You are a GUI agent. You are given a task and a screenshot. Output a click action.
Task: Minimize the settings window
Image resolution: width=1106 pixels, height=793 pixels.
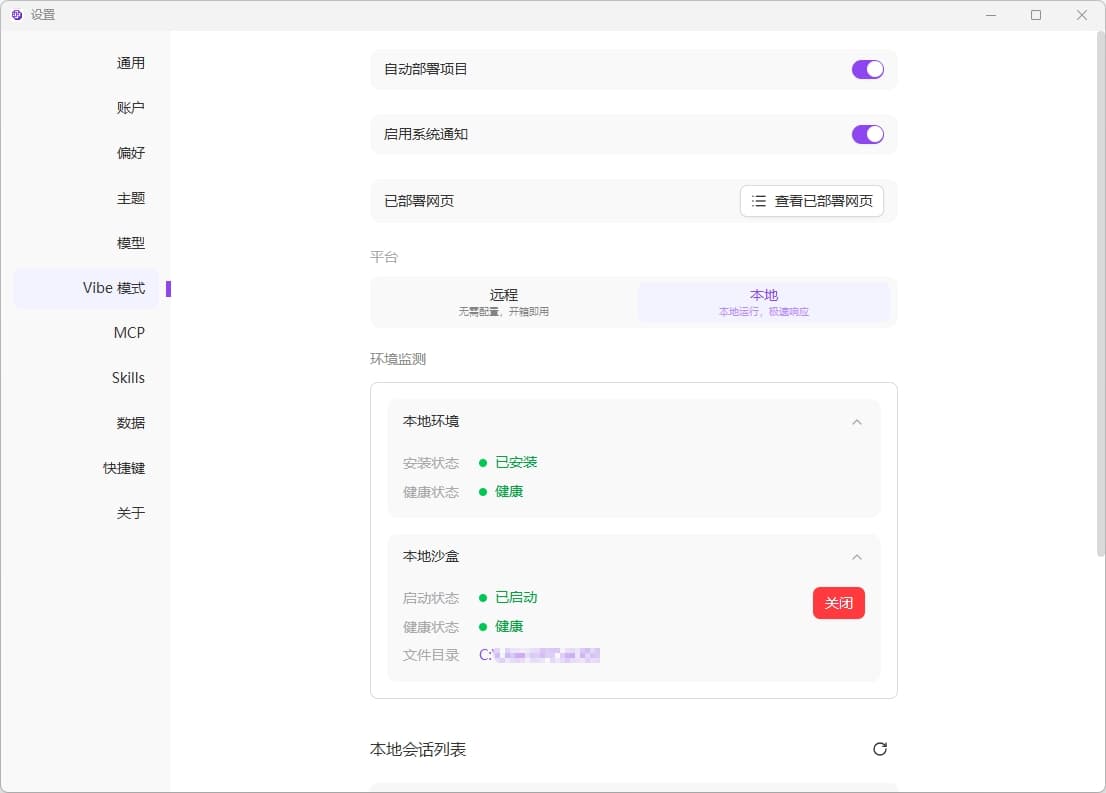[991, 15]
